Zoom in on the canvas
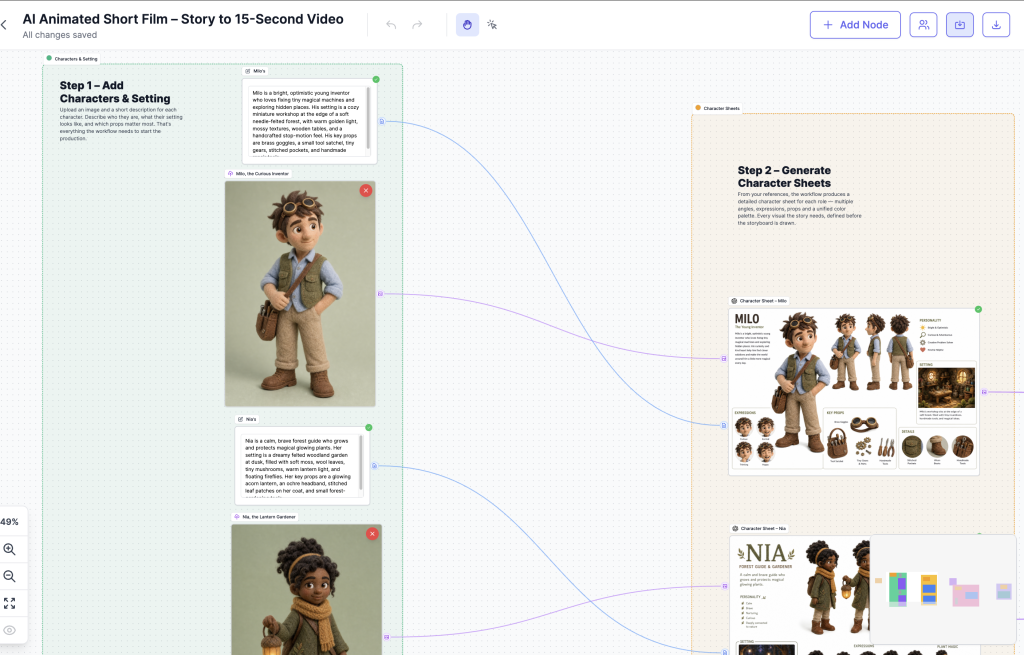Viewport: 1024px width, 655px height. (10, 549)
